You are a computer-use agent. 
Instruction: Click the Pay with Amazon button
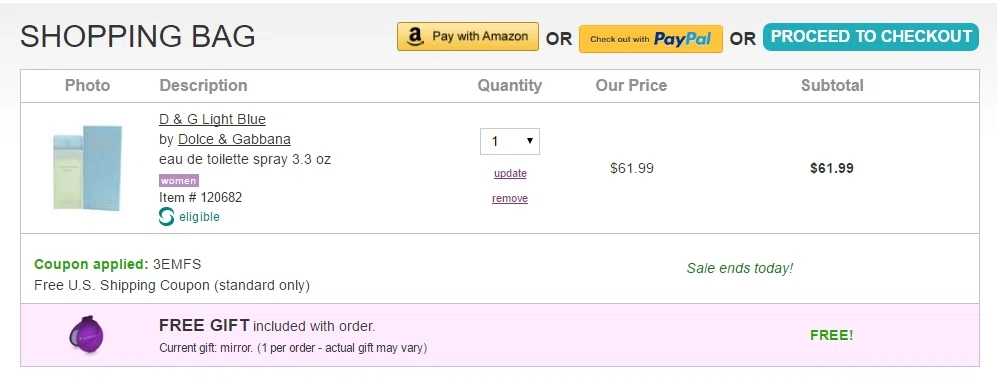click(467, 37)
